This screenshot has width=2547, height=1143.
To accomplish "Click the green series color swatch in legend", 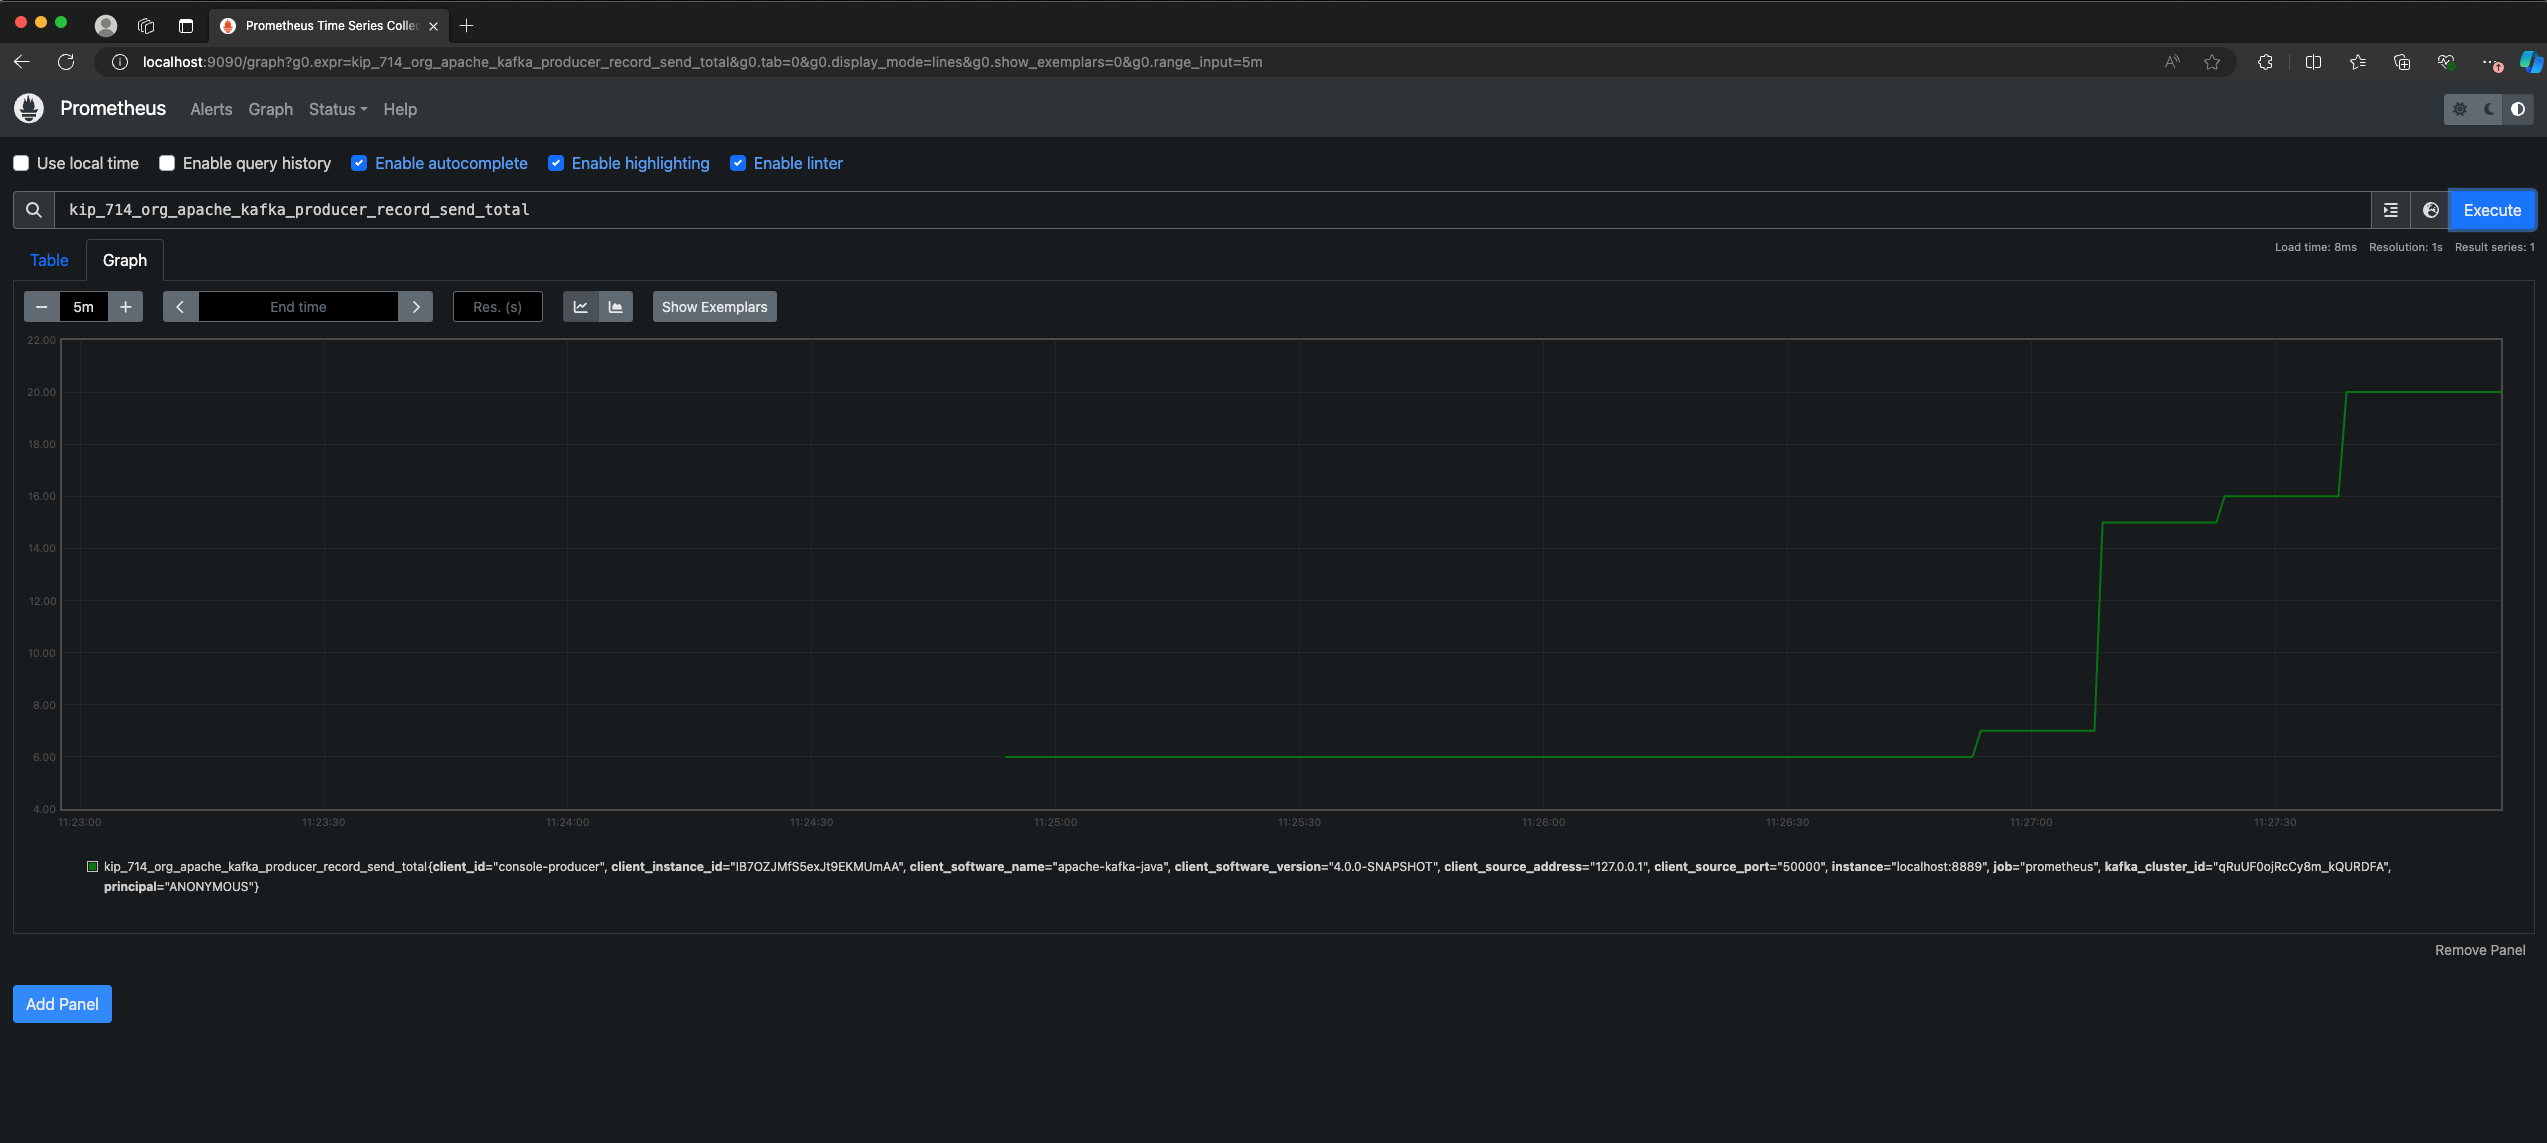I will 92,867.
